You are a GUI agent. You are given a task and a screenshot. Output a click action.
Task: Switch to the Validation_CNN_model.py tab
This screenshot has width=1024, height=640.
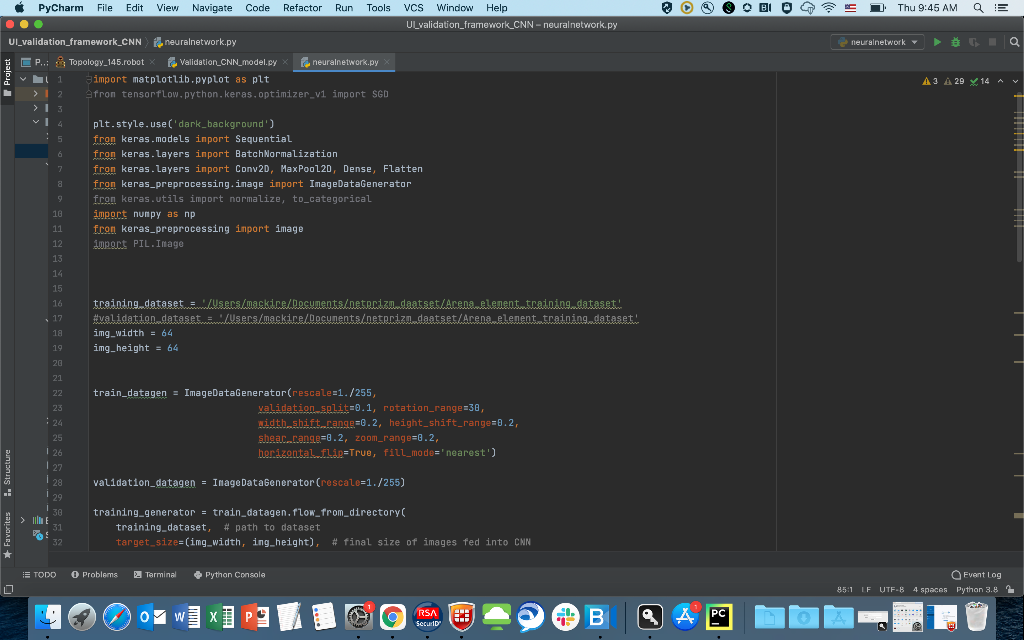[228, 62]
